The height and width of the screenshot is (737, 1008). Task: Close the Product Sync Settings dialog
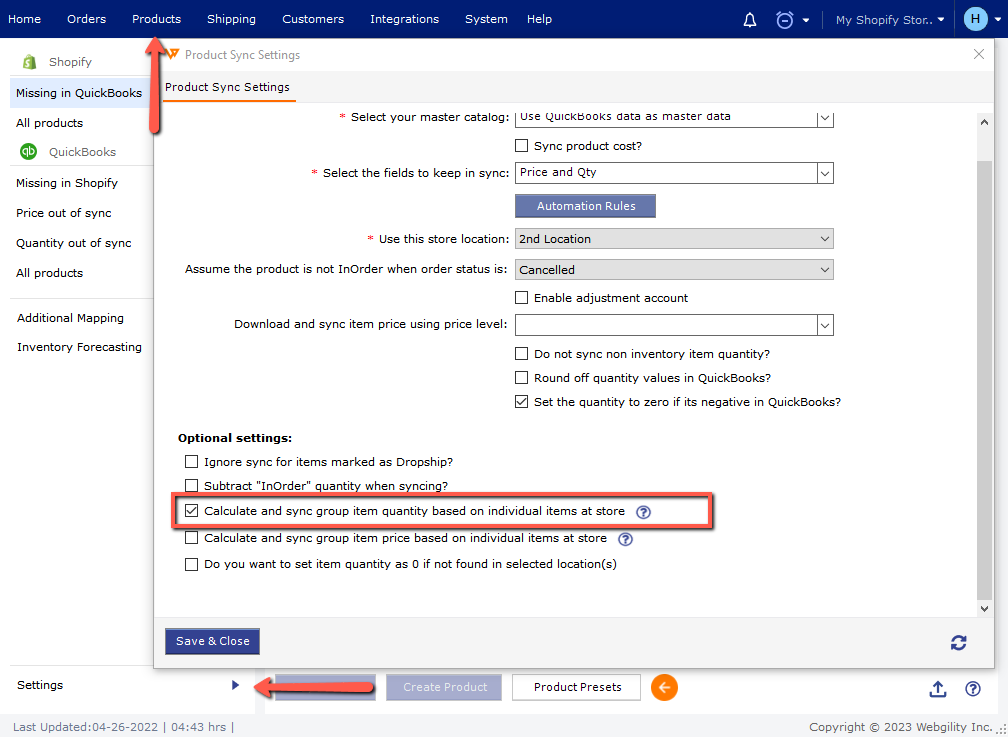point(978,55)
